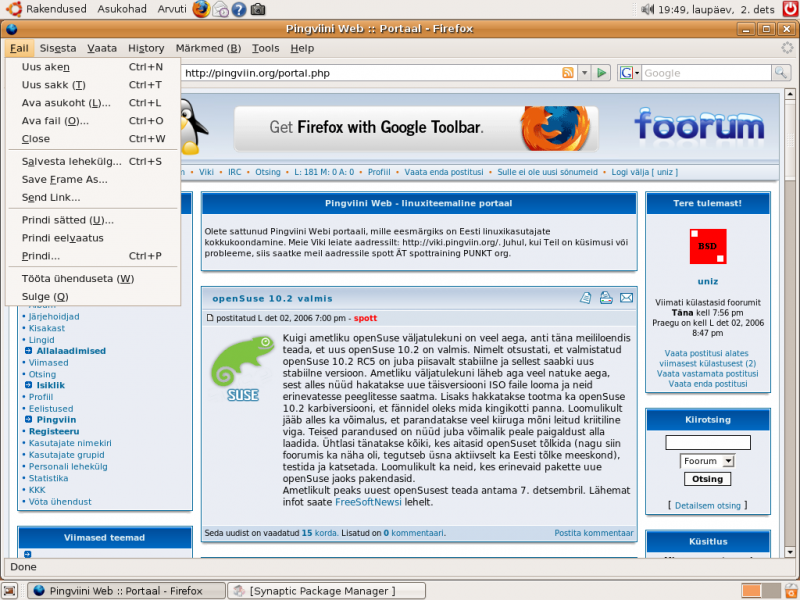Screen dimensions: 800x600
Task: Click the document icon in openSuse post header
Action: click(x=585, y=298)
